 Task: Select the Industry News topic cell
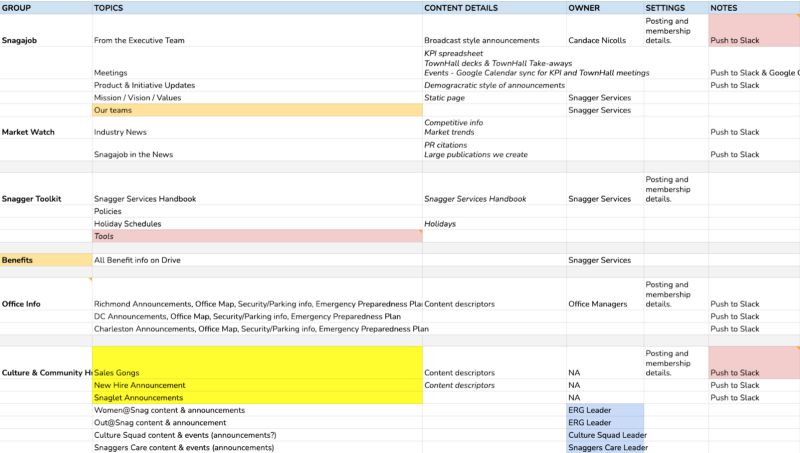coord(257,128)
